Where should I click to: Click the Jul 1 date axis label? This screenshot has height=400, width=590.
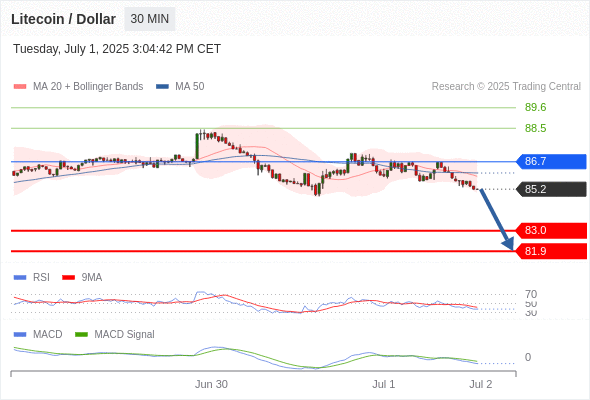pyautogui.click(x=383, y=384)
